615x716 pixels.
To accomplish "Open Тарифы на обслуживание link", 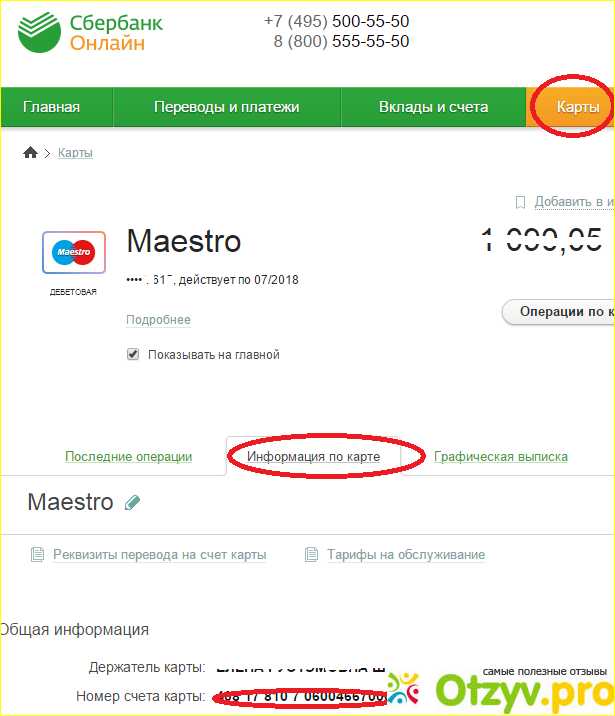I will pos(406,555).
